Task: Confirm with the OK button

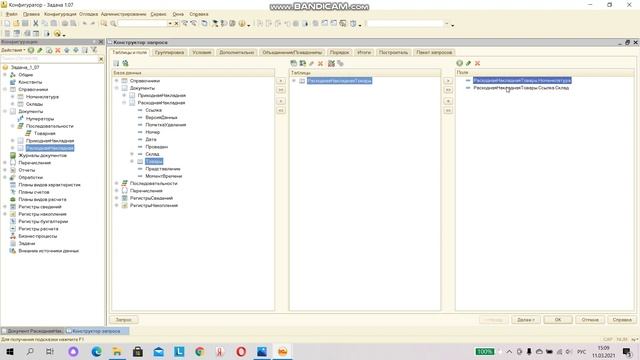Action: 558,320
